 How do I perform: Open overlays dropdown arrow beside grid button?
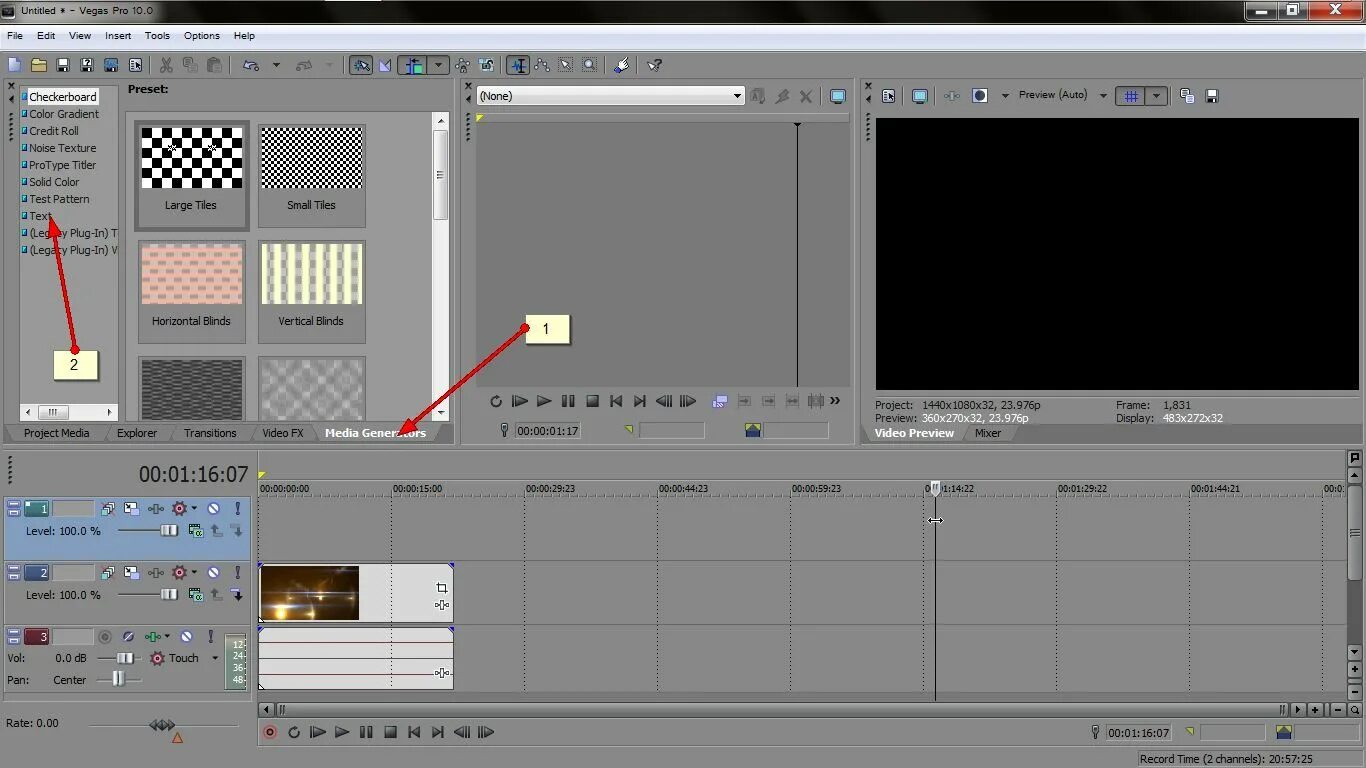1156,96
